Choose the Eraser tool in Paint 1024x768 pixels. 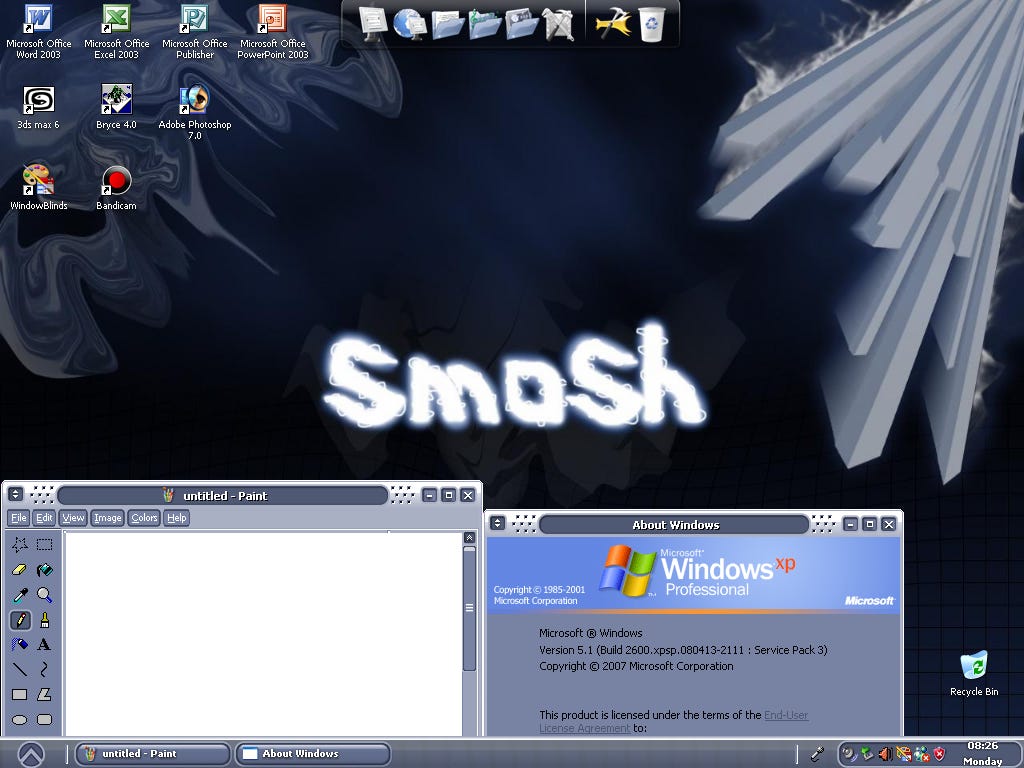20,569
